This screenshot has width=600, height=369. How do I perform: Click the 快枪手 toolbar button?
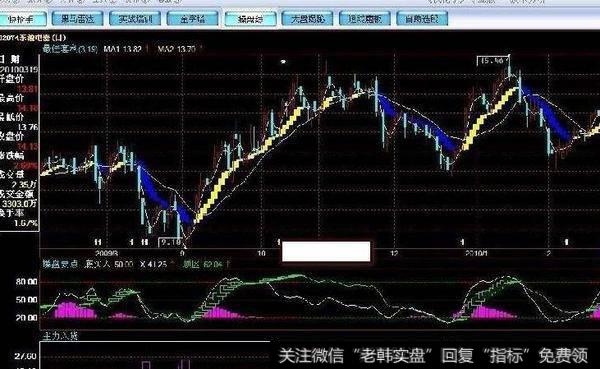tap(22, 19)
